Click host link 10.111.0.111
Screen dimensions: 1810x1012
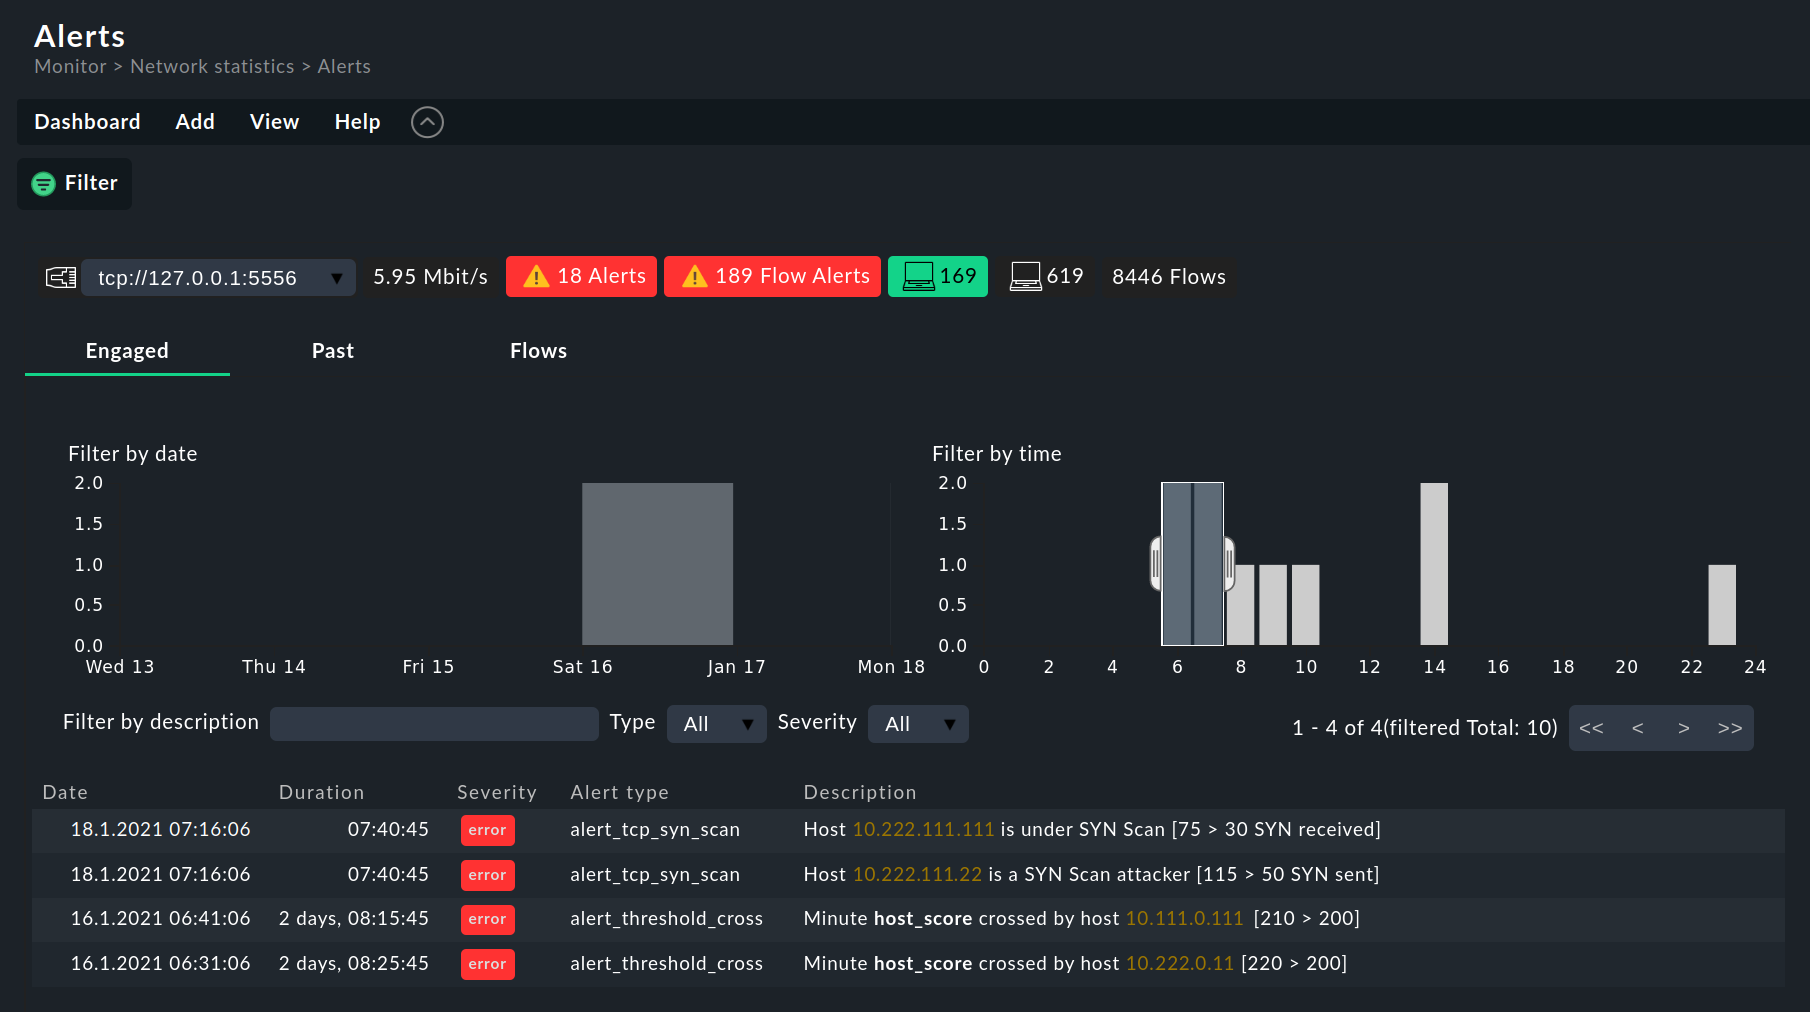(x=1185, y=919)
